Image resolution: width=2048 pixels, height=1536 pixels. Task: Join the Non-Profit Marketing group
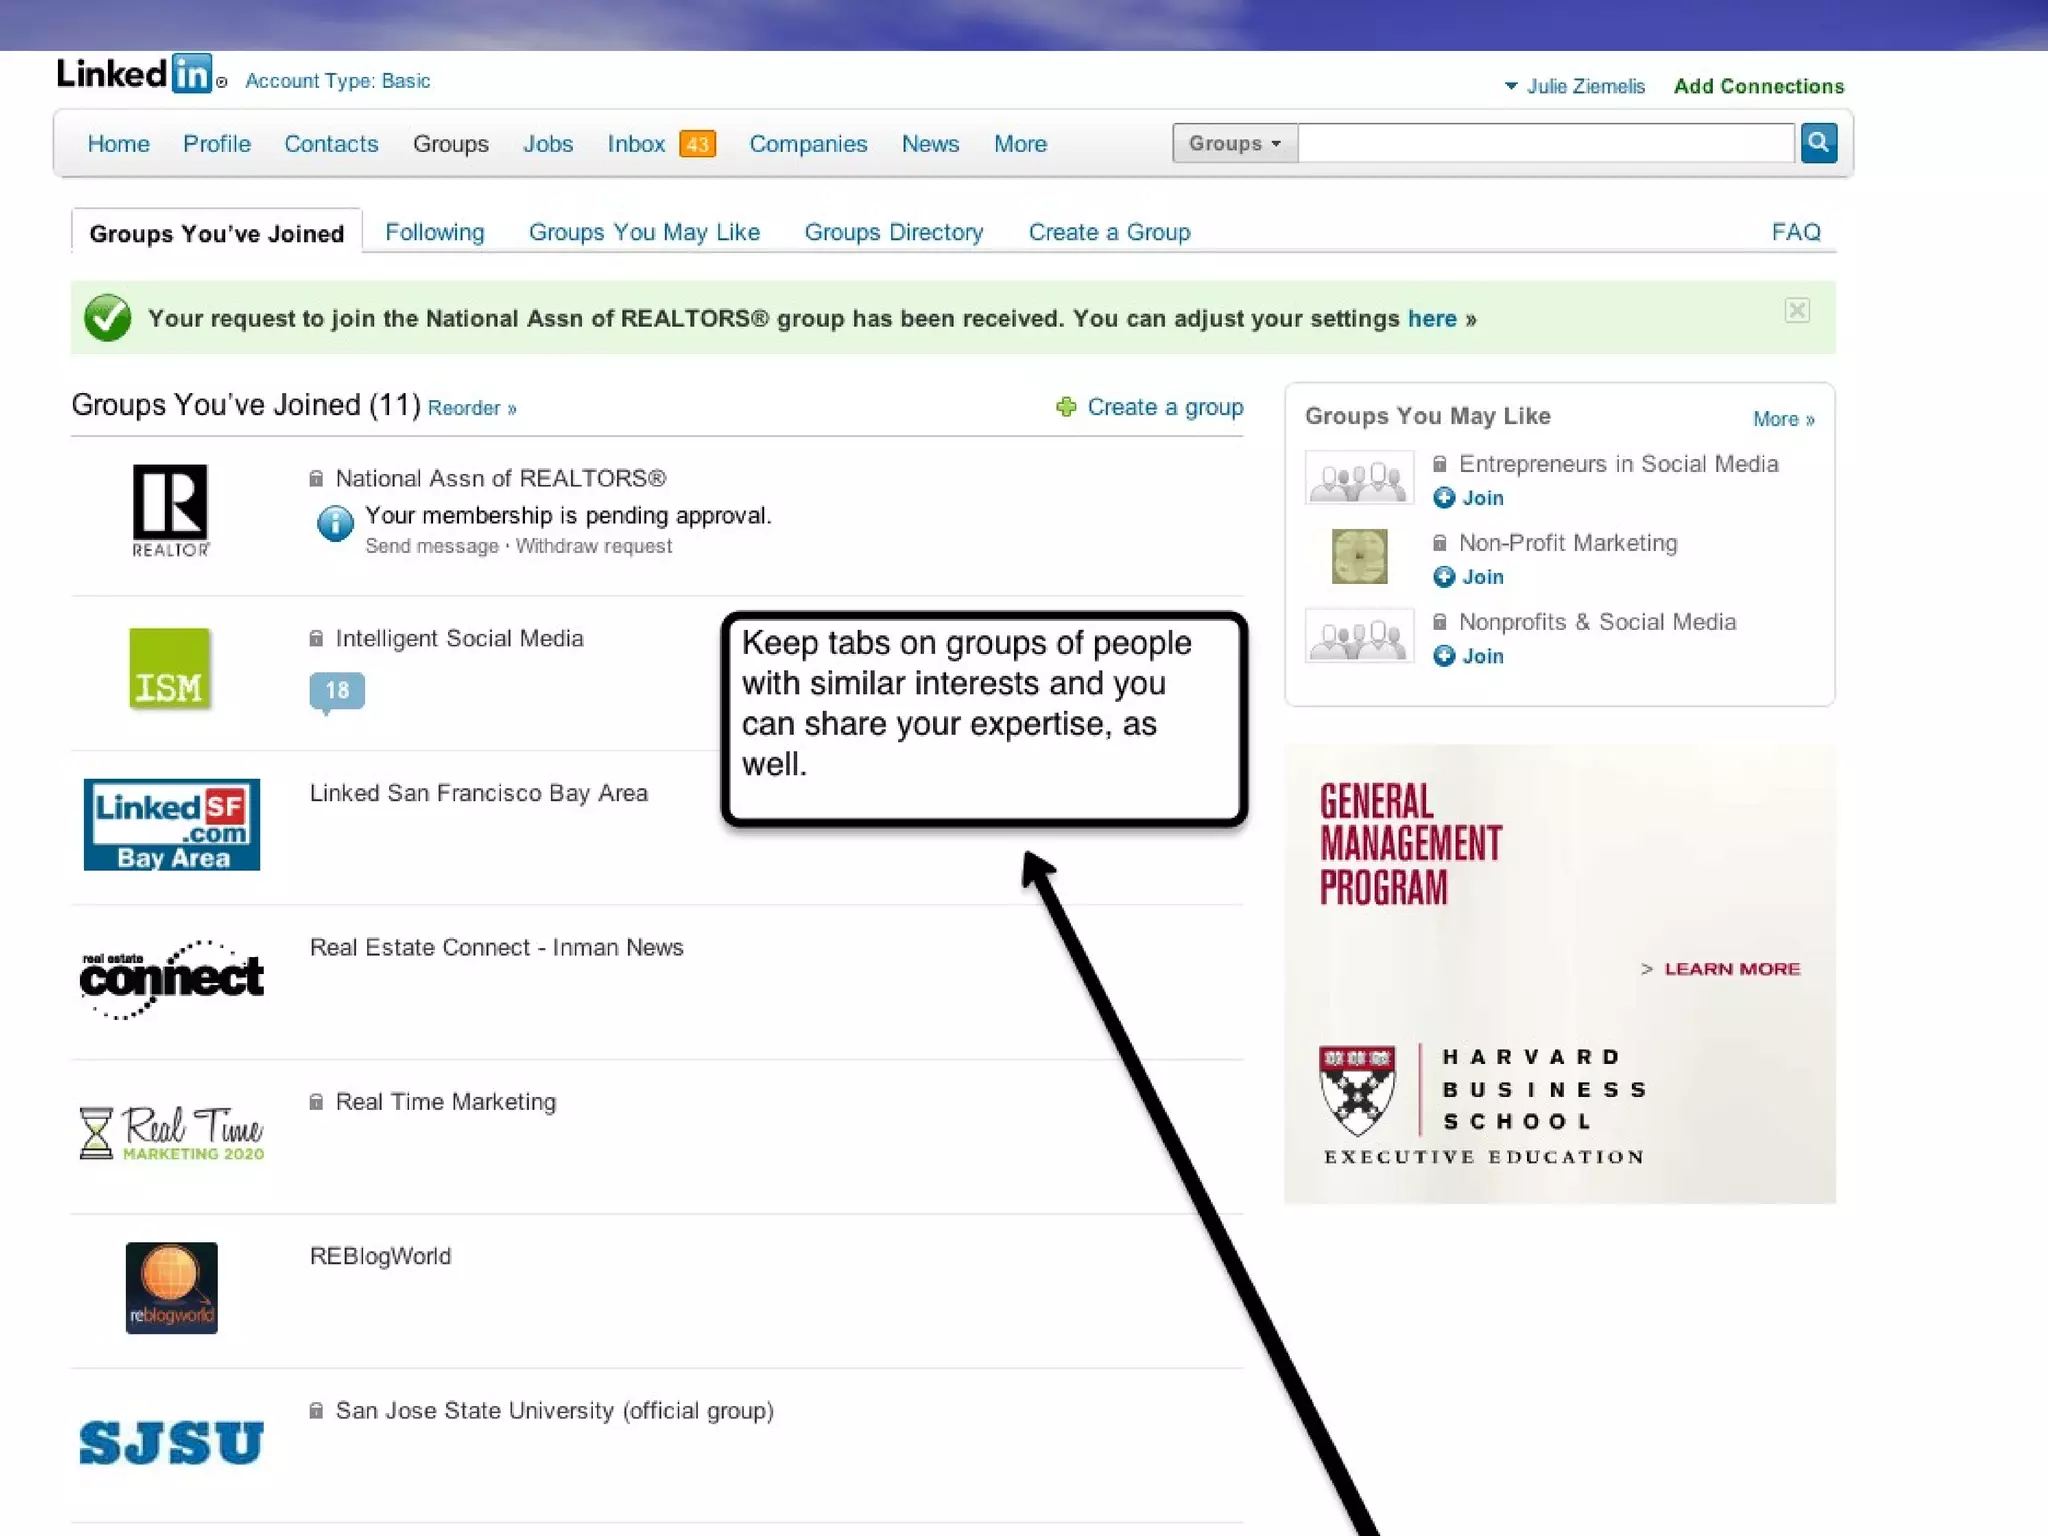(1469, 577)
